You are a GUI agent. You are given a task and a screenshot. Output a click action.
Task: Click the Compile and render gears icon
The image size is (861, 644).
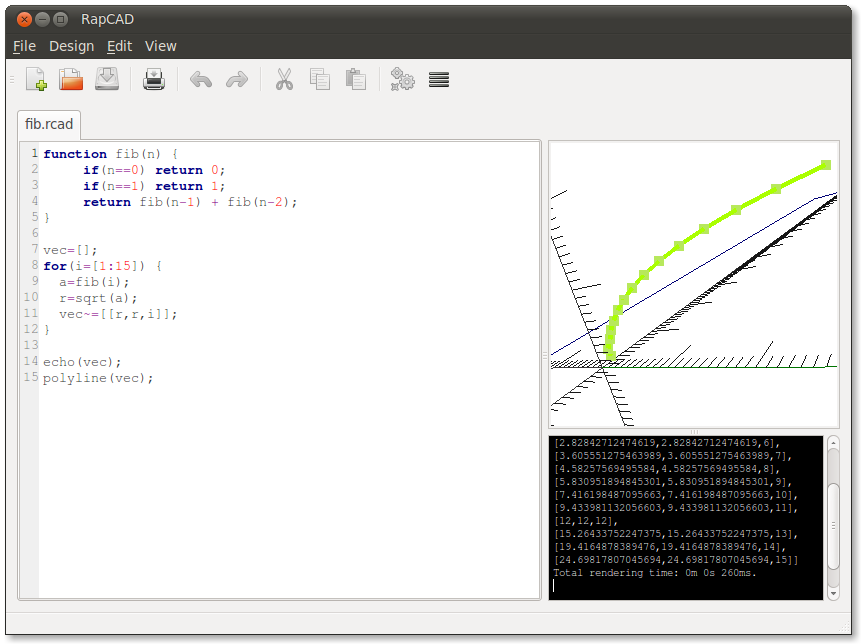402,79
